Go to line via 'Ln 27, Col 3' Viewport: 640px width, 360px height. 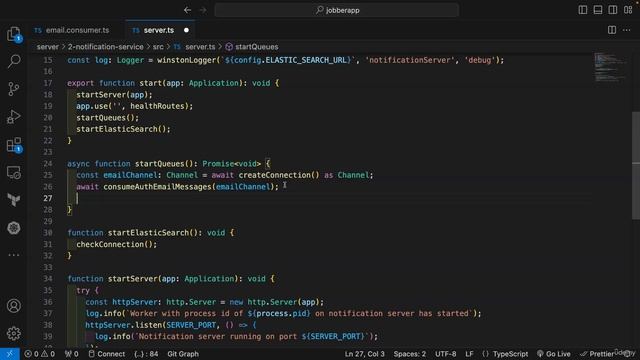point(364,354)
